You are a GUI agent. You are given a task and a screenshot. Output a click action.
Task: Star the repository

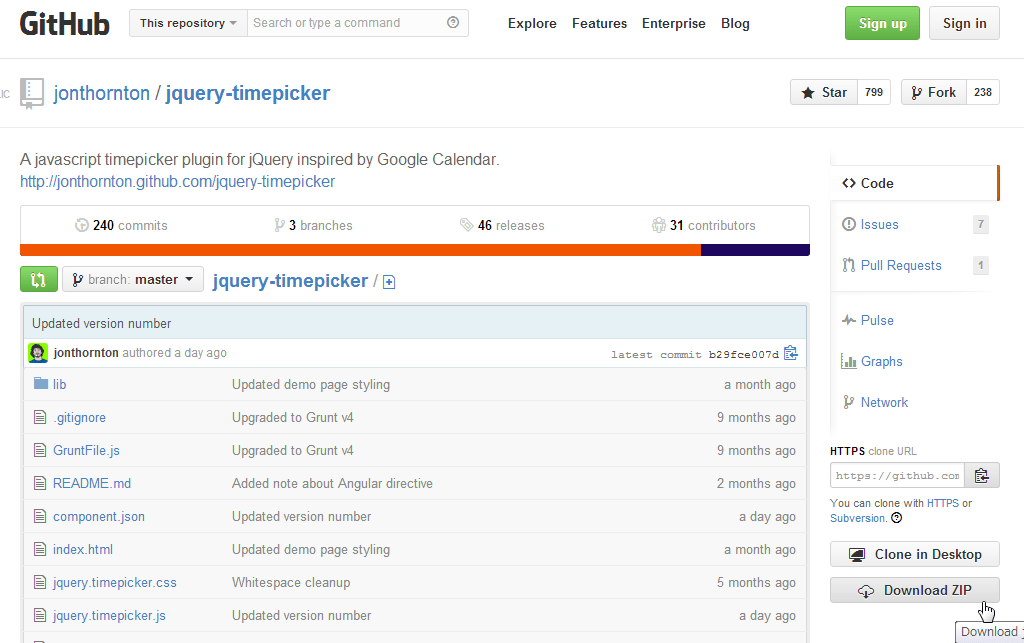823,92
